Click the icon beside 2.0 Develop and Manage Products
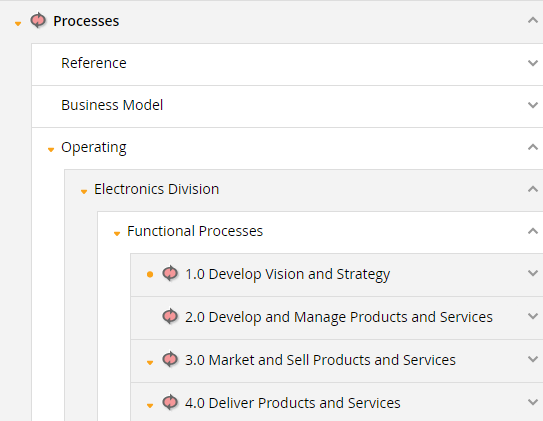543x421 pixels. (x=170, y=316)
